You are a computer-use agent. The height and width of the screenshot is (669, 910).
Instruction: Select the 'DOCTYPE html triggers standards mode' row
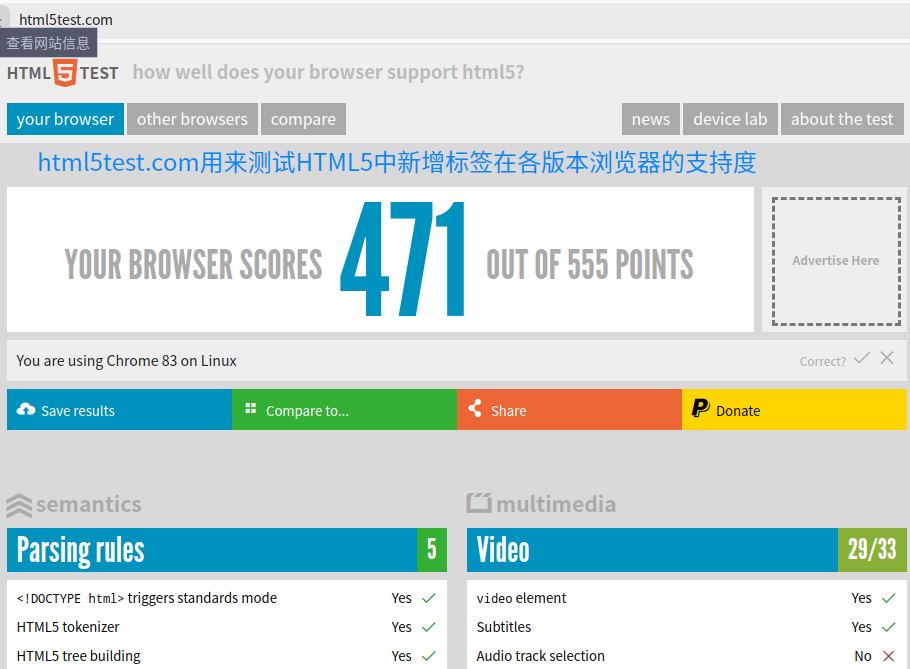click(227, 598)
